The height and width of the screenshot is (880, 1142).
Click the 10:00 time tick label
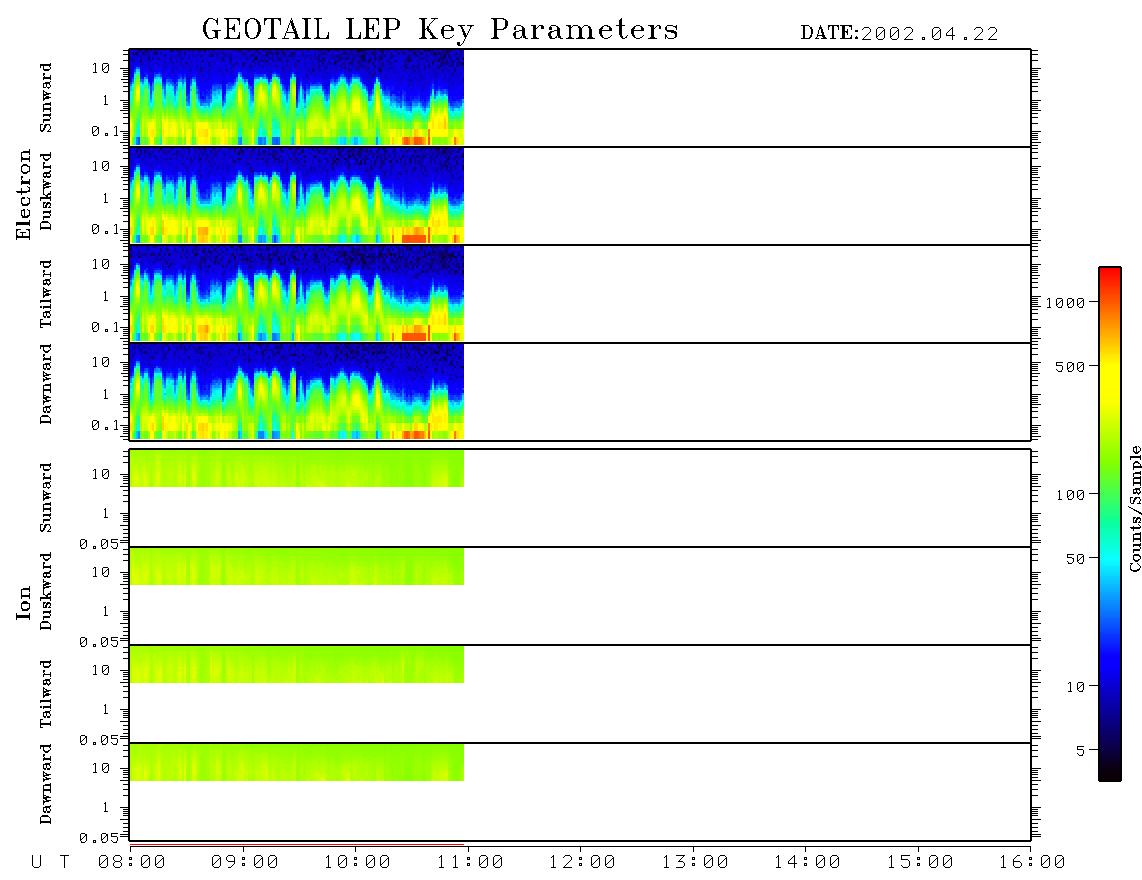coord(357,863)
